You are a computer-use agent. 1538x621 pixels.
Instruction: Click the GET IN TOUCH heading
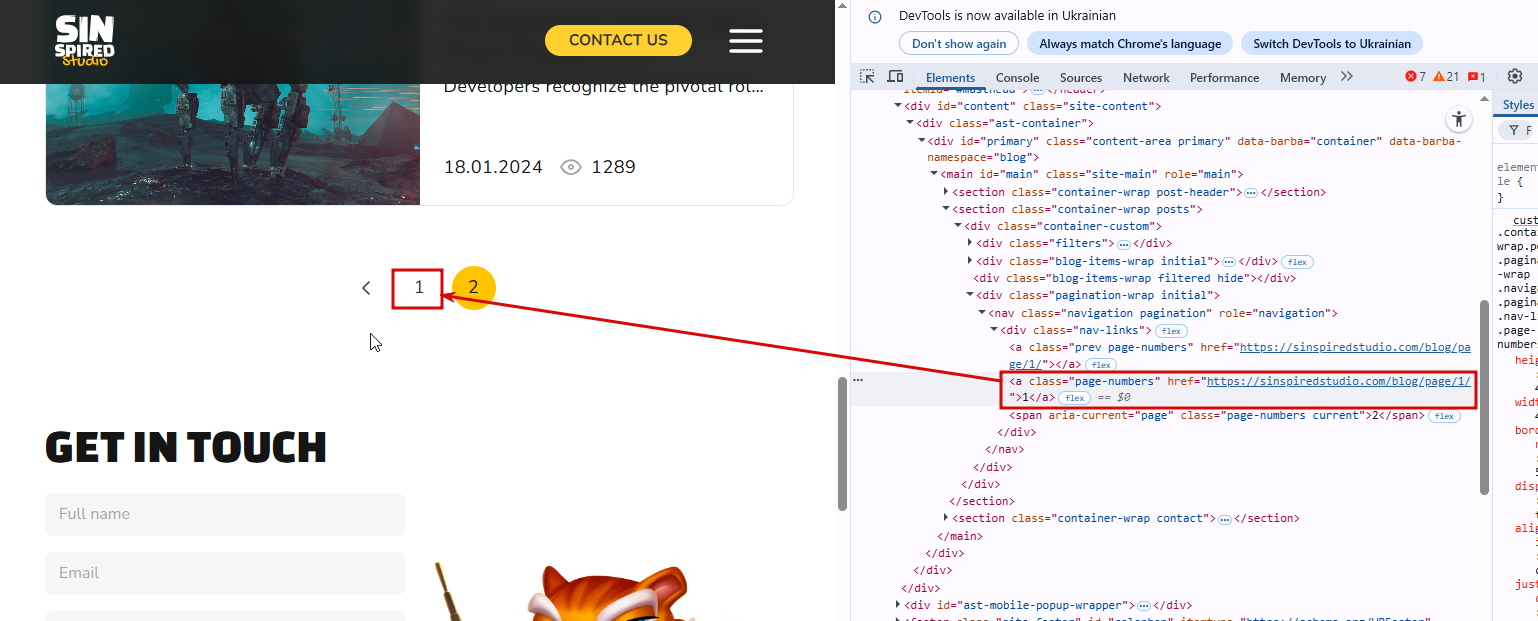click(x=186, y=448)
